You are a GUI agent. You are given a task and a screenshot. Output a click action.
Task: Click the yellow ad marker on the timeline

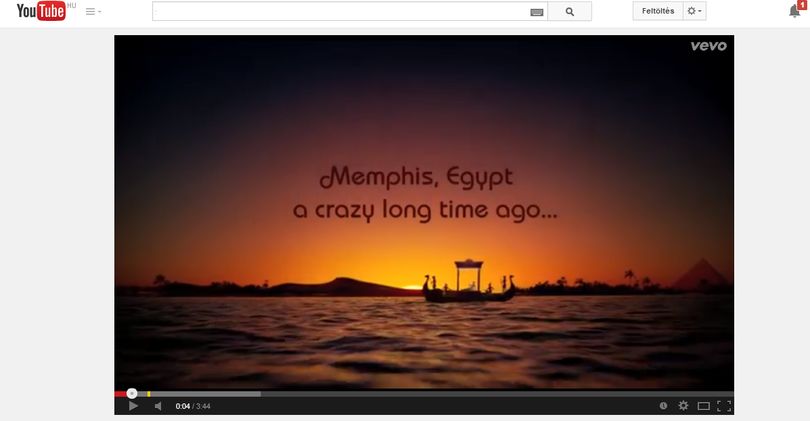tap(149, 394)
